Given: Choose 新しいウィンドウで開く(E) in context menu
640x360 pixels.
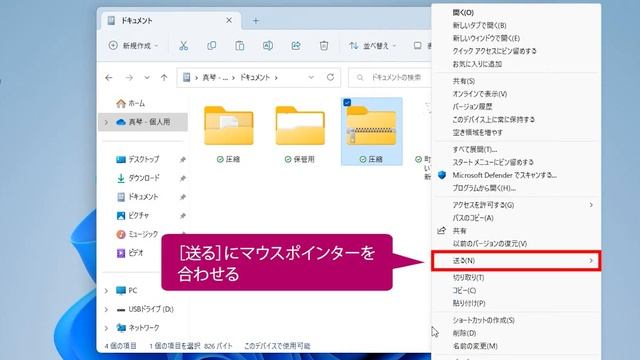Looking at the screenshot, I should tap(486, 38).
